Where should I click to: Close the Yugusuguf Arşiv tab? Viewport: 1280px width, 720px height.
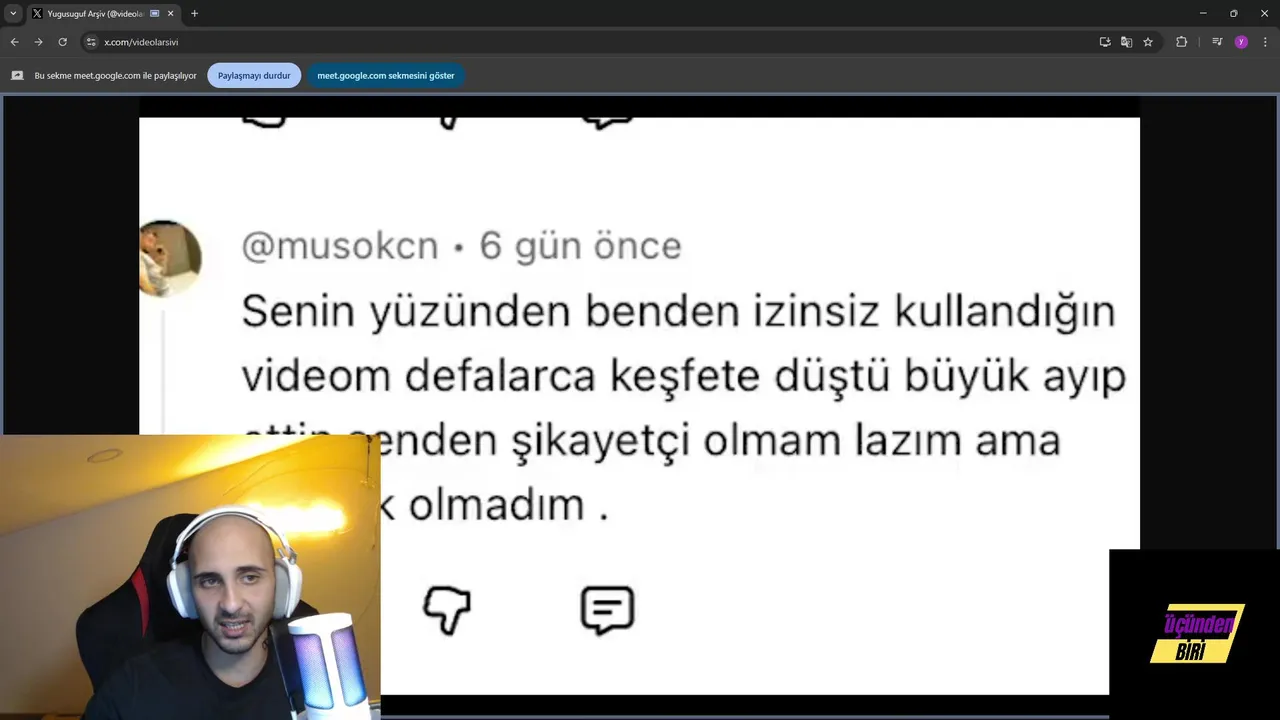[170, 14]
